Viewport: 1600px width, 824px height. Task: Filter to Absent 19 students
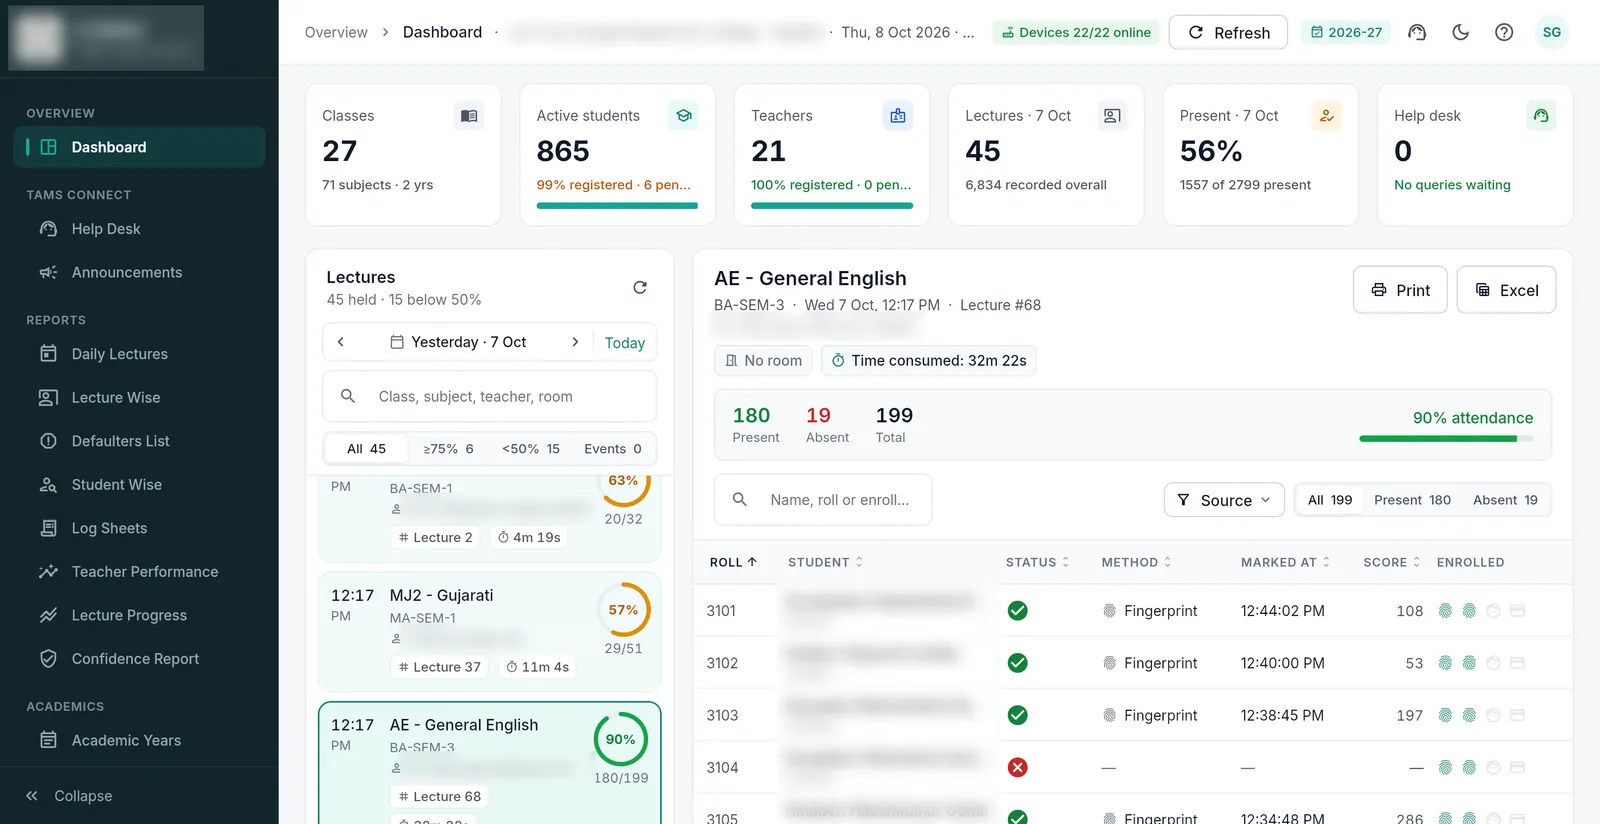[1505, 500]
